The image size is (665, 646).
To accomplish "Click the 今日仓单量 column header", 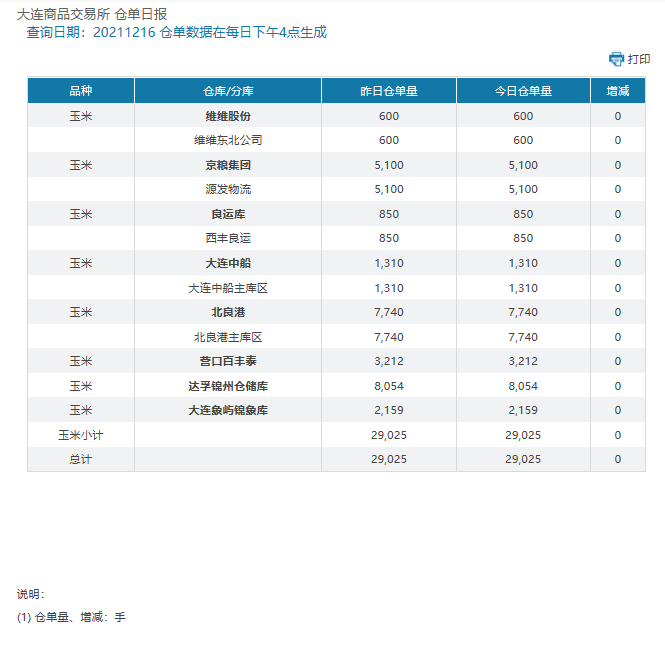I will pyautogui.click(x=523, y=91).
